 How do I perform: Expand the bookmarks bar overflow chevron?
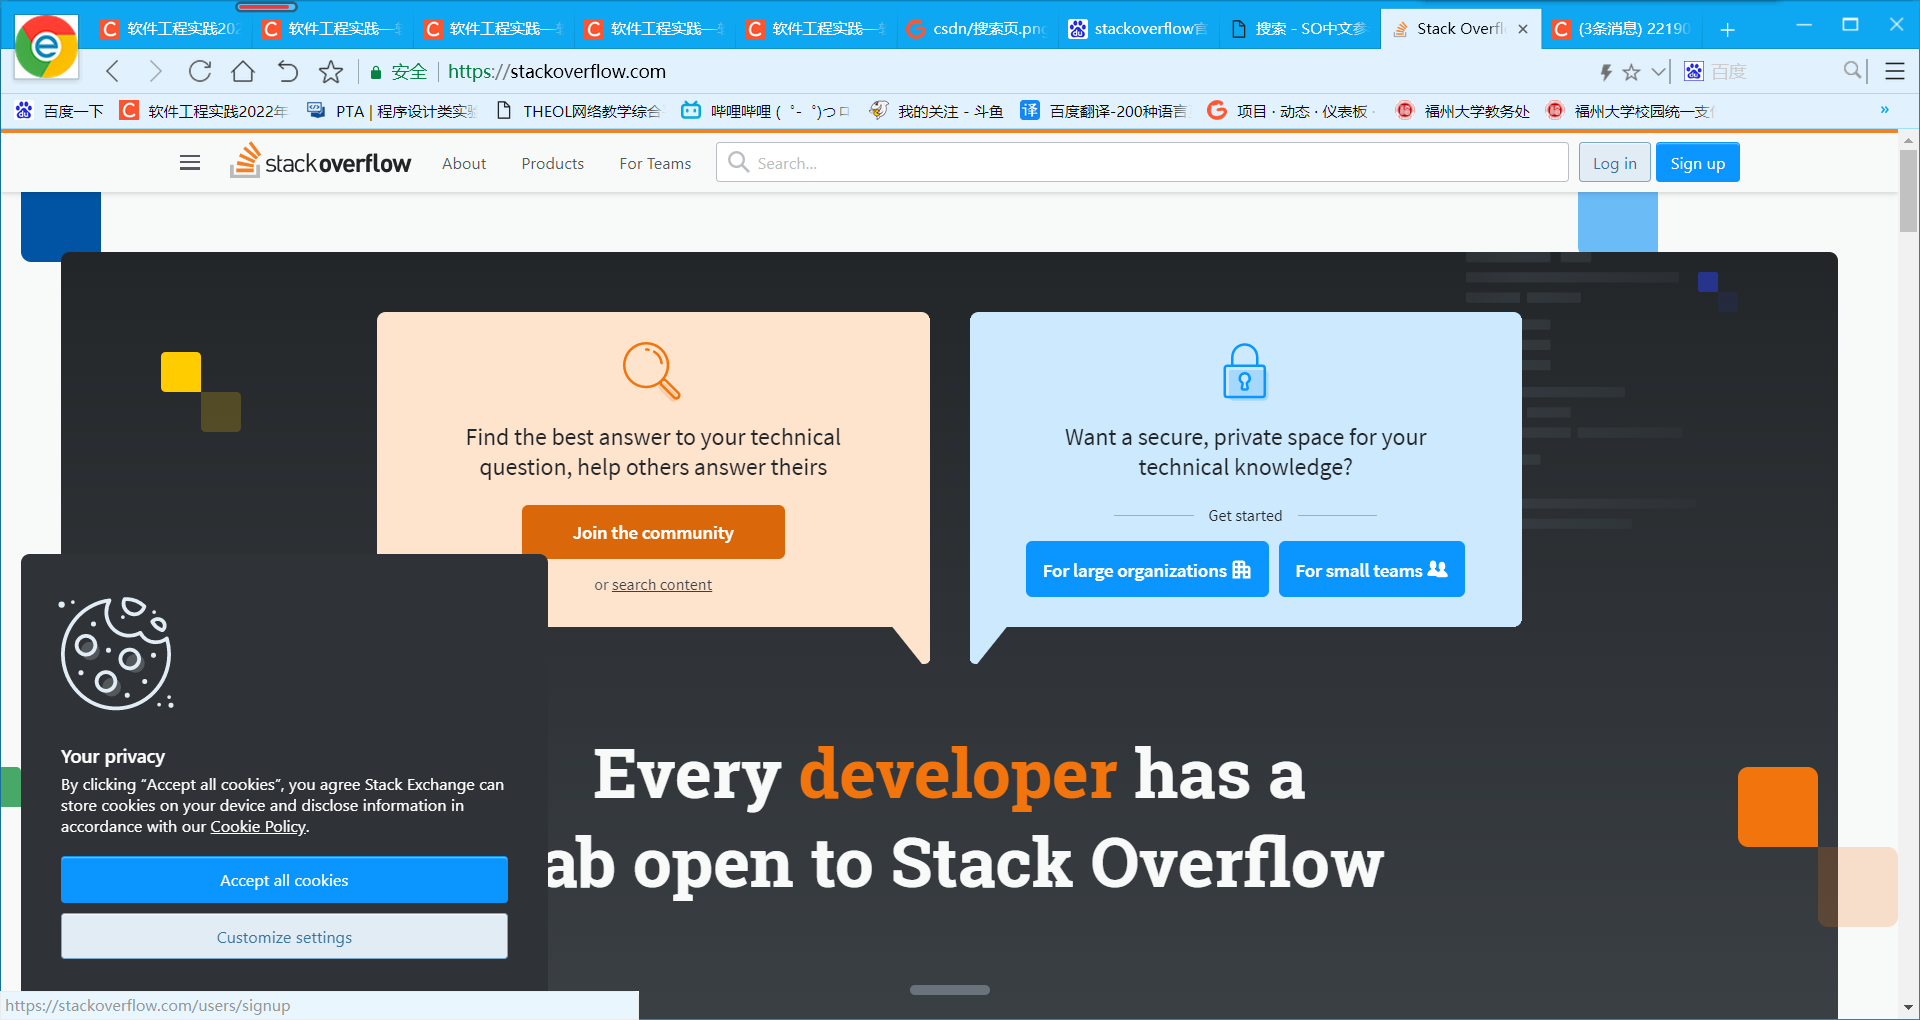[1885, 110]
